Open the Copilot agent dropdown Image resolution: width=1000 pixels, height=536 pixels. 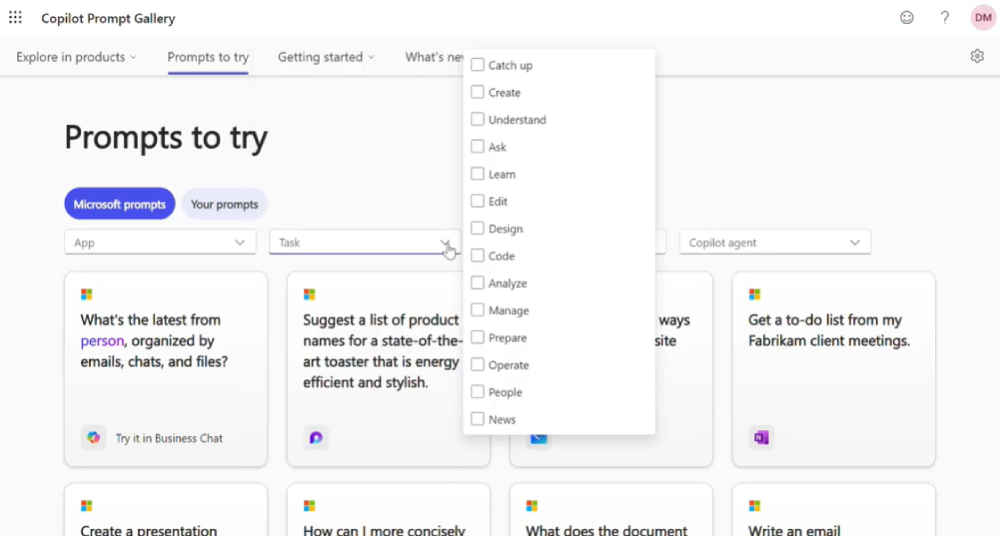point(775,242)
